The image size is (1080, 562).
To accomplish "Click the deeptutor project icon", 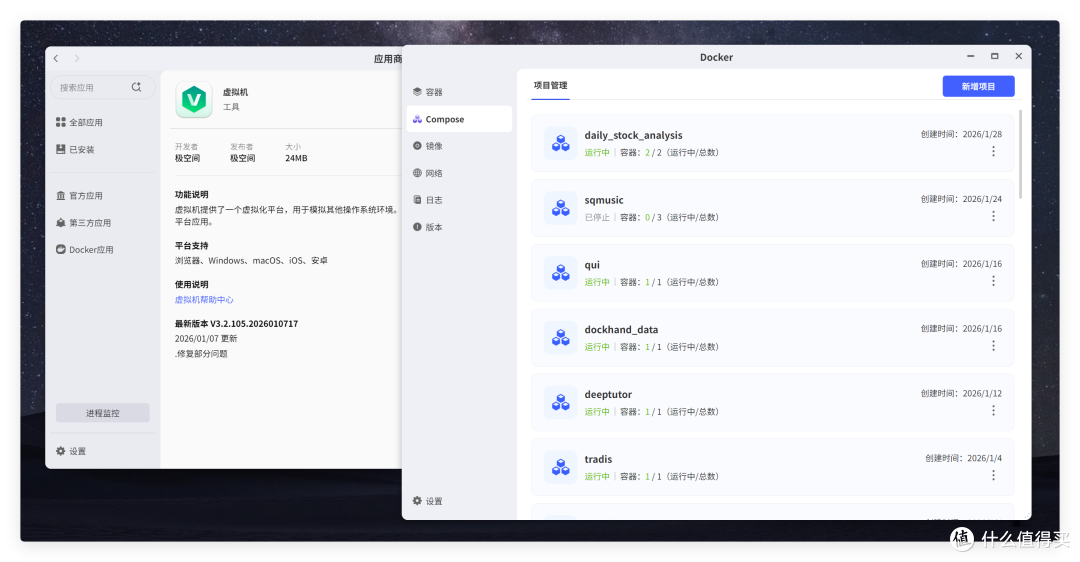I will (x=561, y=402).
